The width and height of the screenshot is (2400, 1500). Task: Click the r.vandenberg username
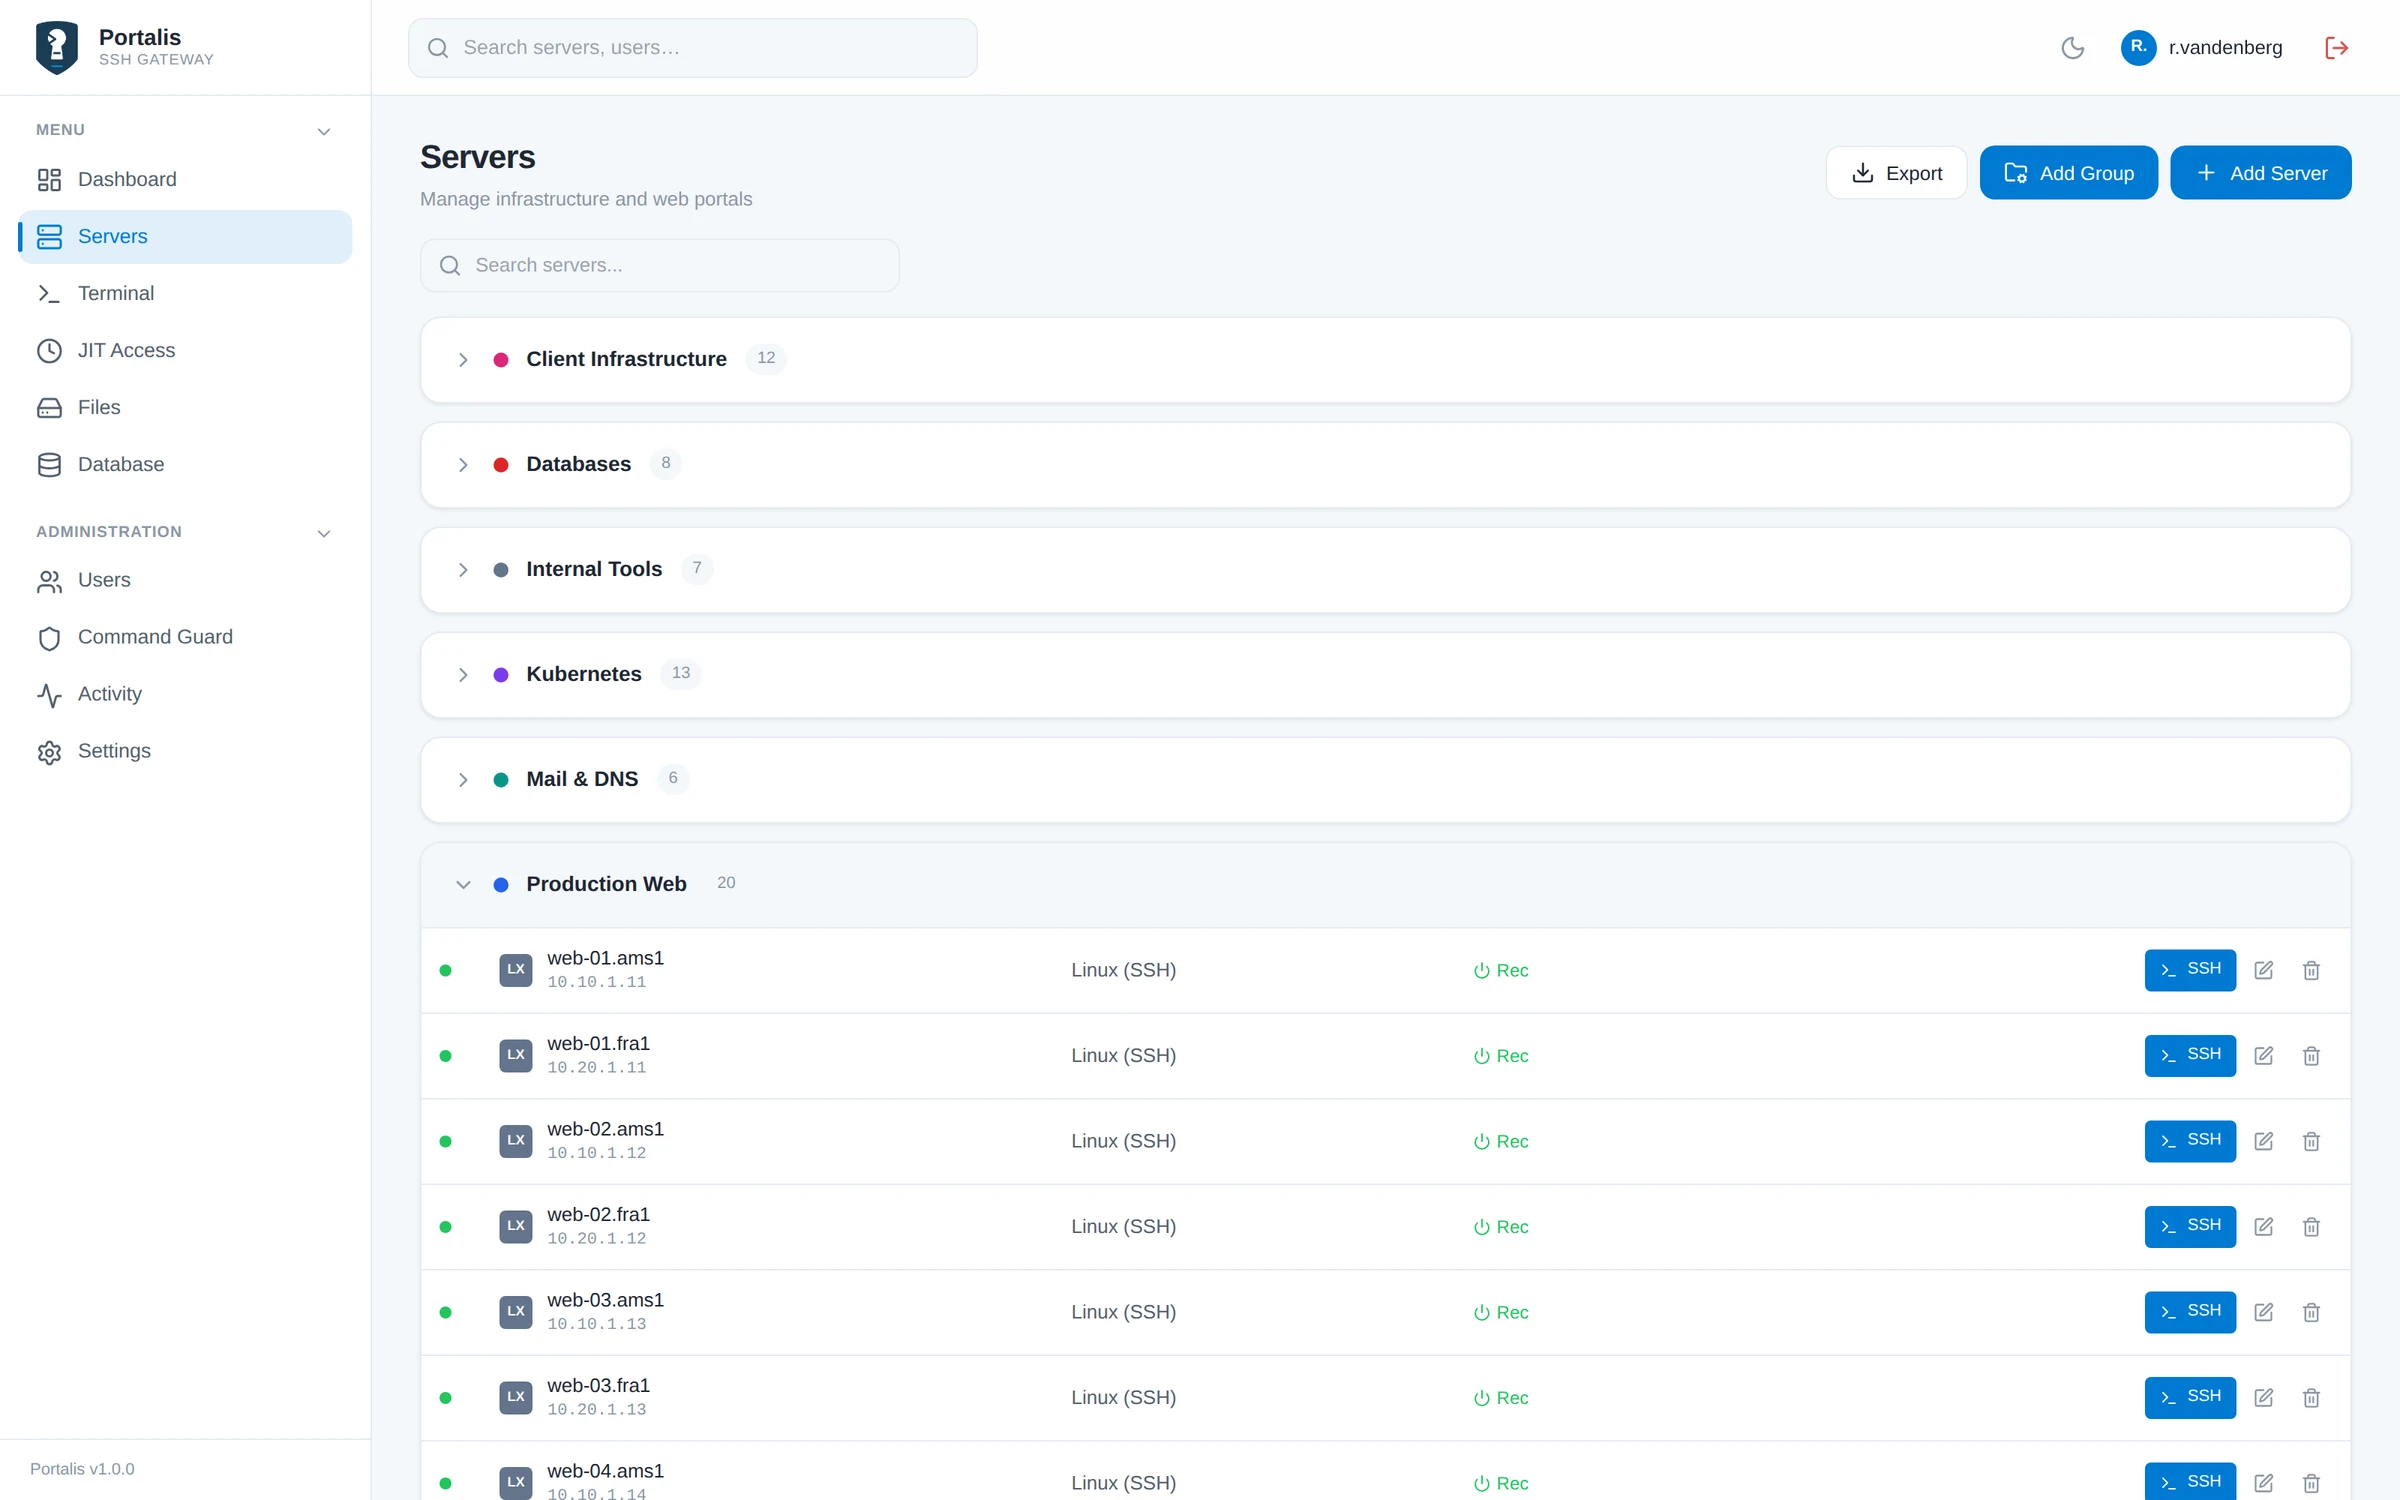pyautogui.click(x=2225, y=48)
